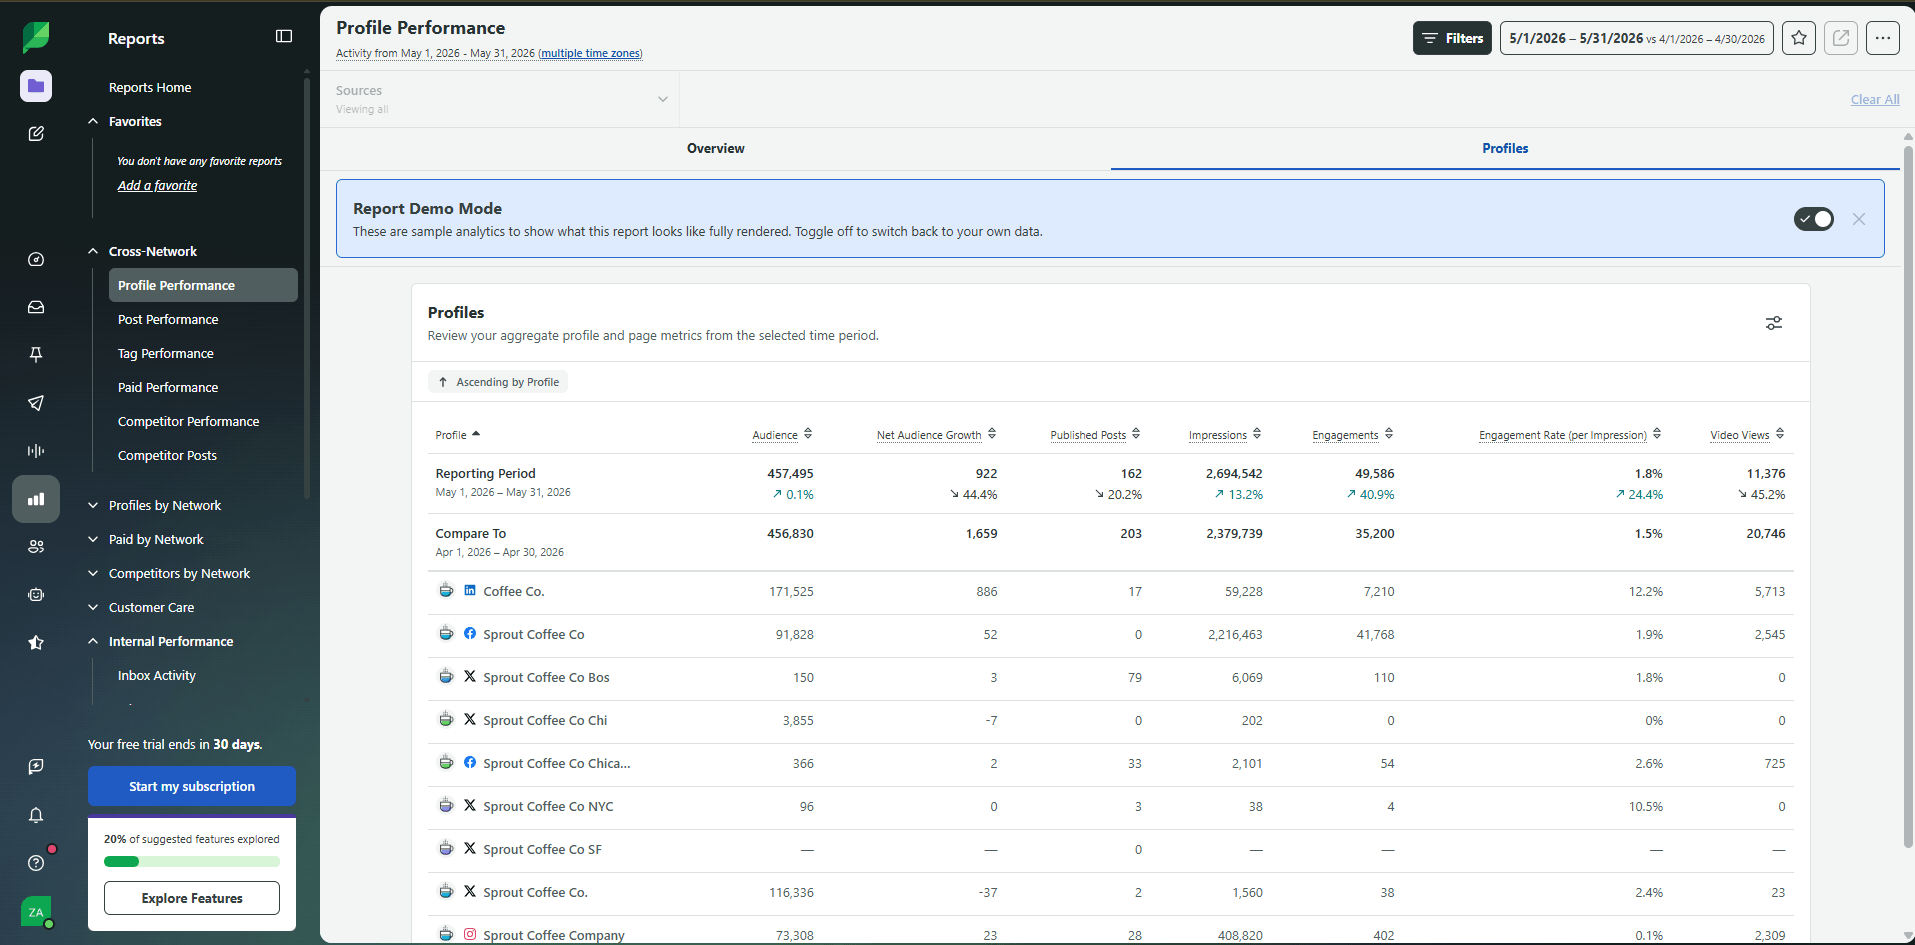
Task: Open table column settings sliders icon
Action: point(1774,323)
